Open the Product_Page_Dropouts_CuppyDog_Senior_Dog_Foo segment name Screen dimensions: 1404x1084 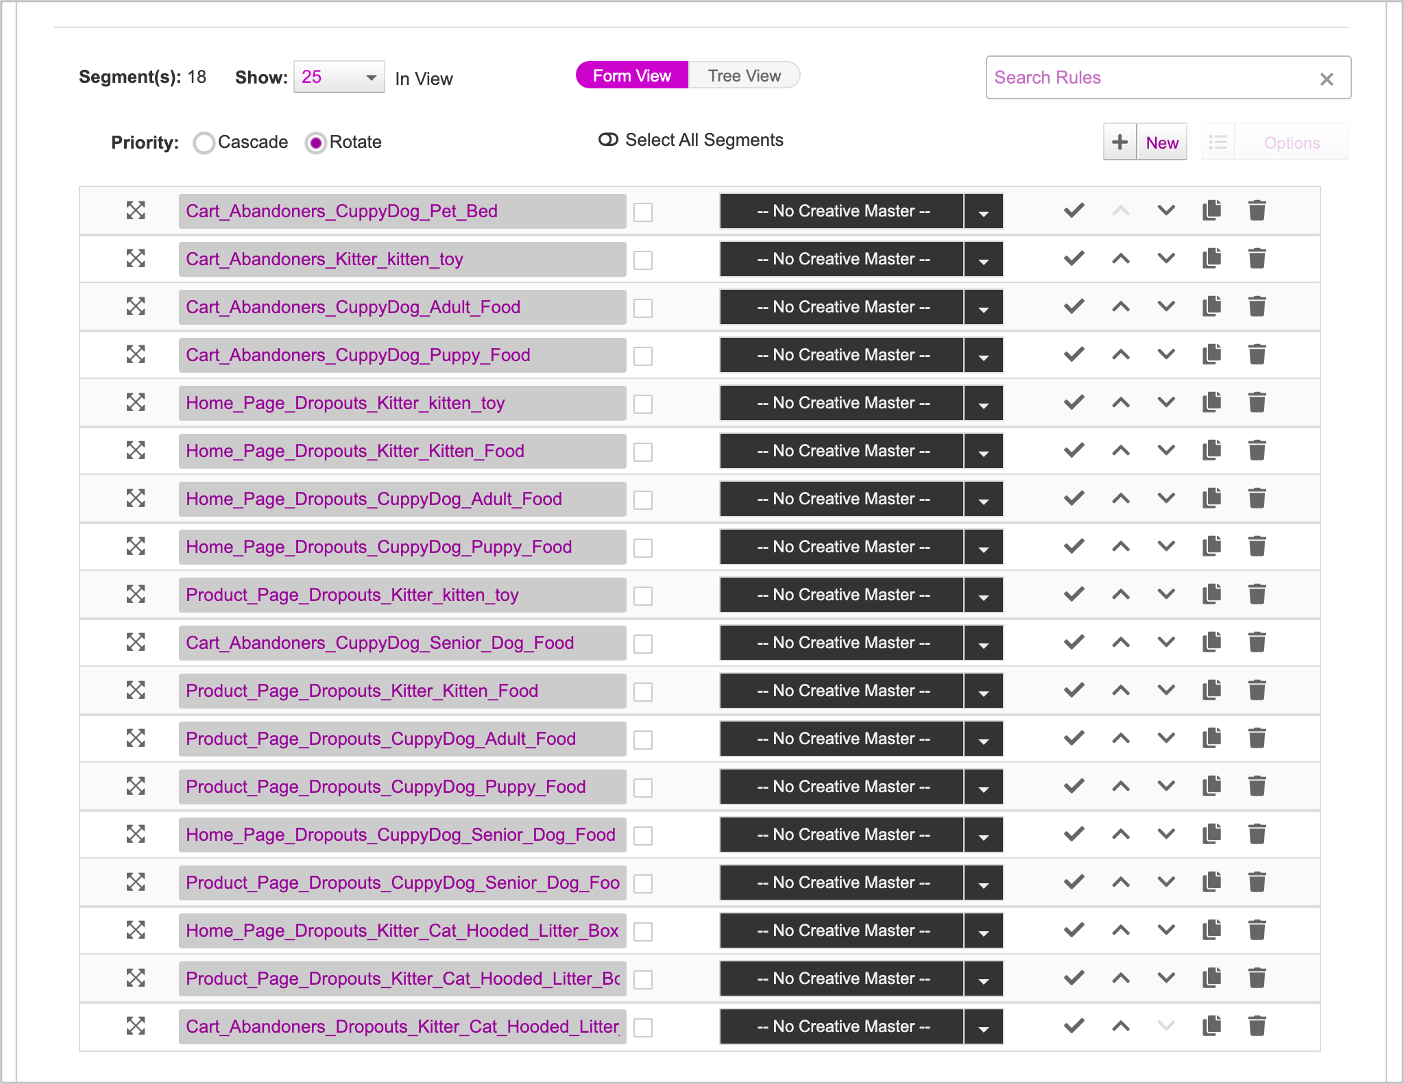403,883
